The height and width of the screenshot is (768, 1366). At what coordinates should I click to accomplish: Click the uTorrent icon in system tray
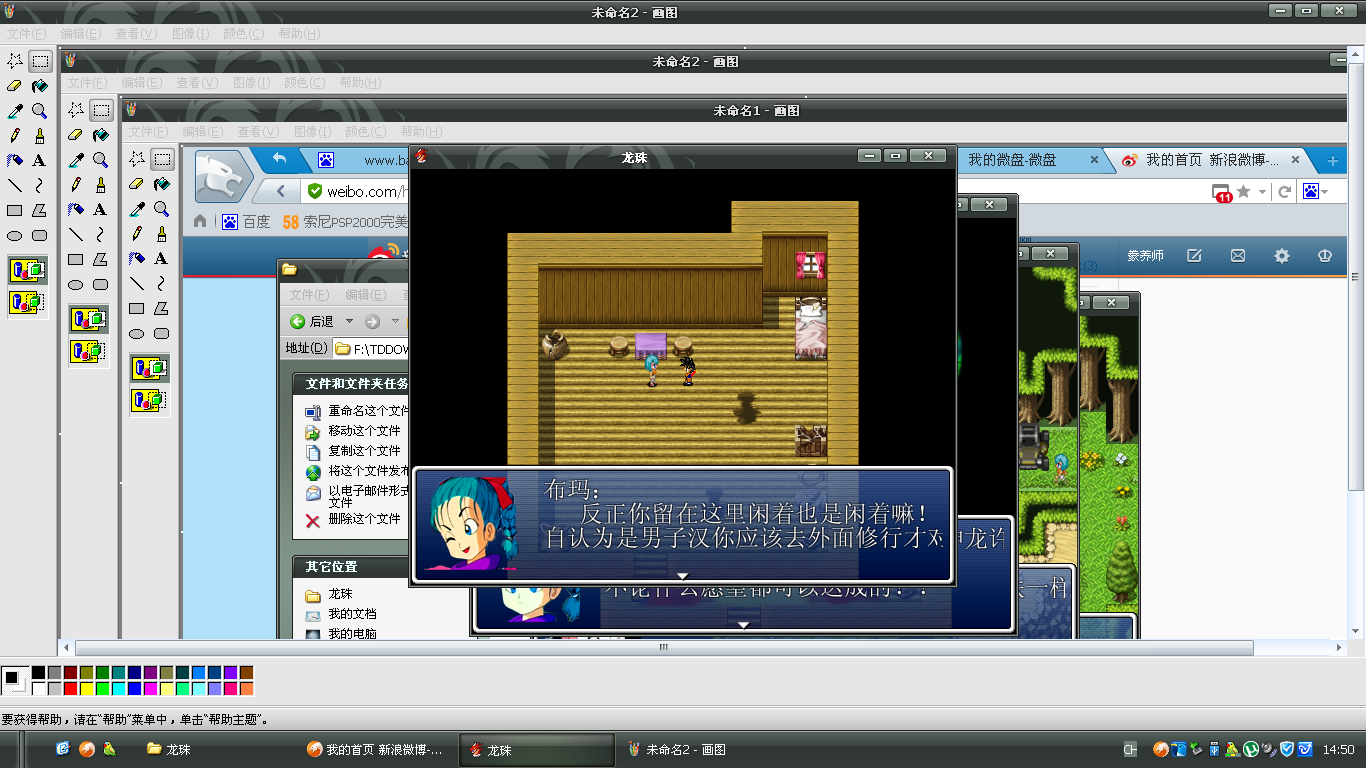[x=1250, y=749]
